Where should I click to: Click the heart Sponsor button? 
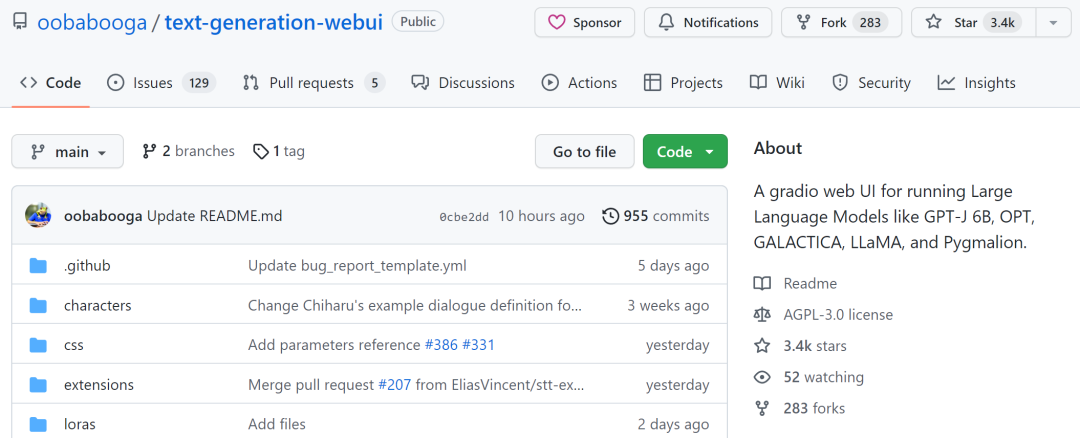583,22
